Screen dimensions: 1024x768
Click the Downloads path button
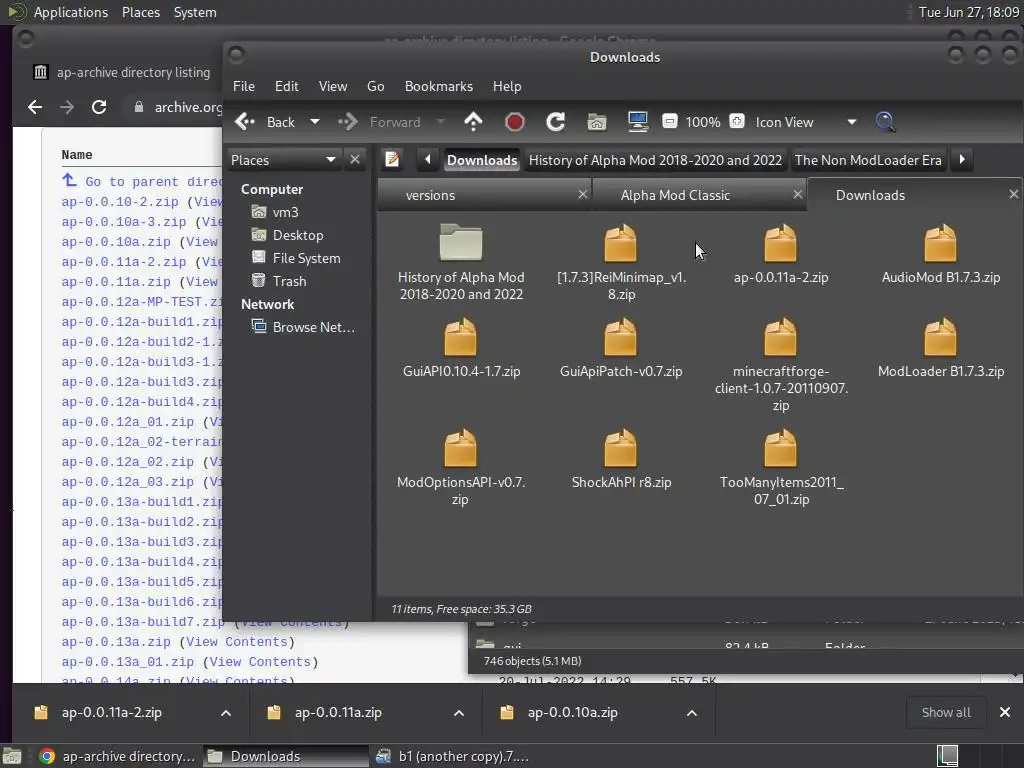(x=482, y=160)
